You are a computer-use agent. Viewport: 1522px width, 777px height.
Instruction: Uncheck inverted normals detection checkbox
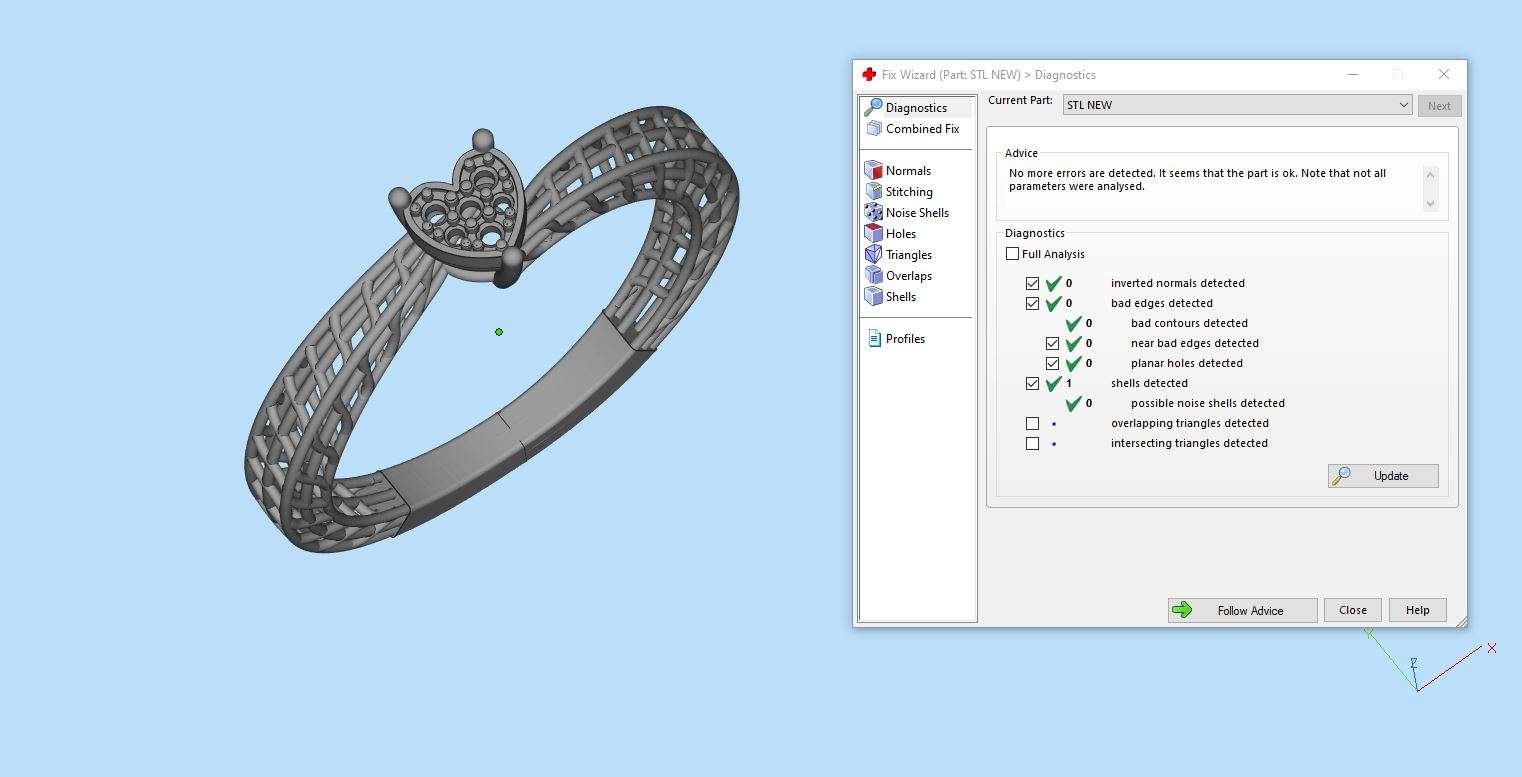[x=1032, y=283]
